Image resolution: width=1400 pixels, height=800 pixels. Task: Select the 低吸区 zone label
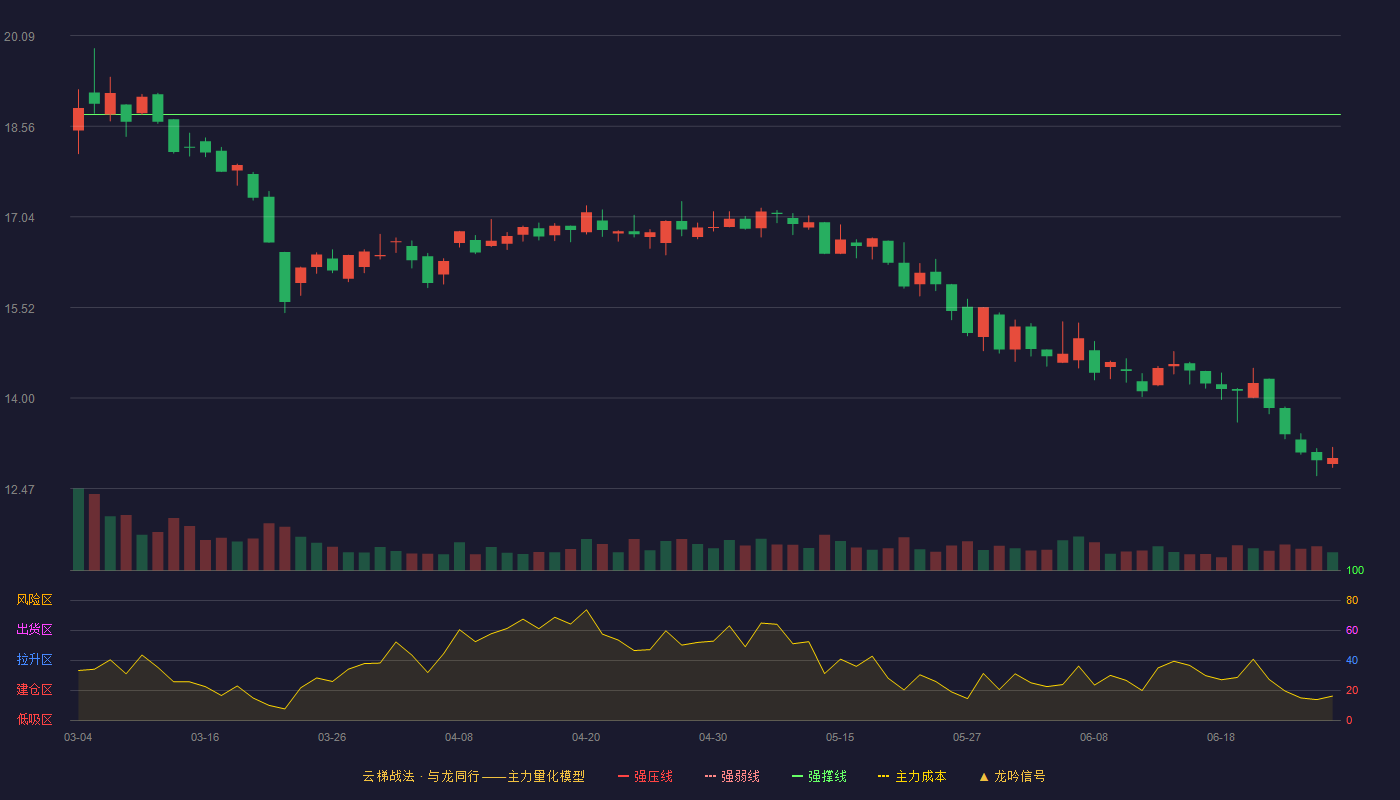coord(34,719)
